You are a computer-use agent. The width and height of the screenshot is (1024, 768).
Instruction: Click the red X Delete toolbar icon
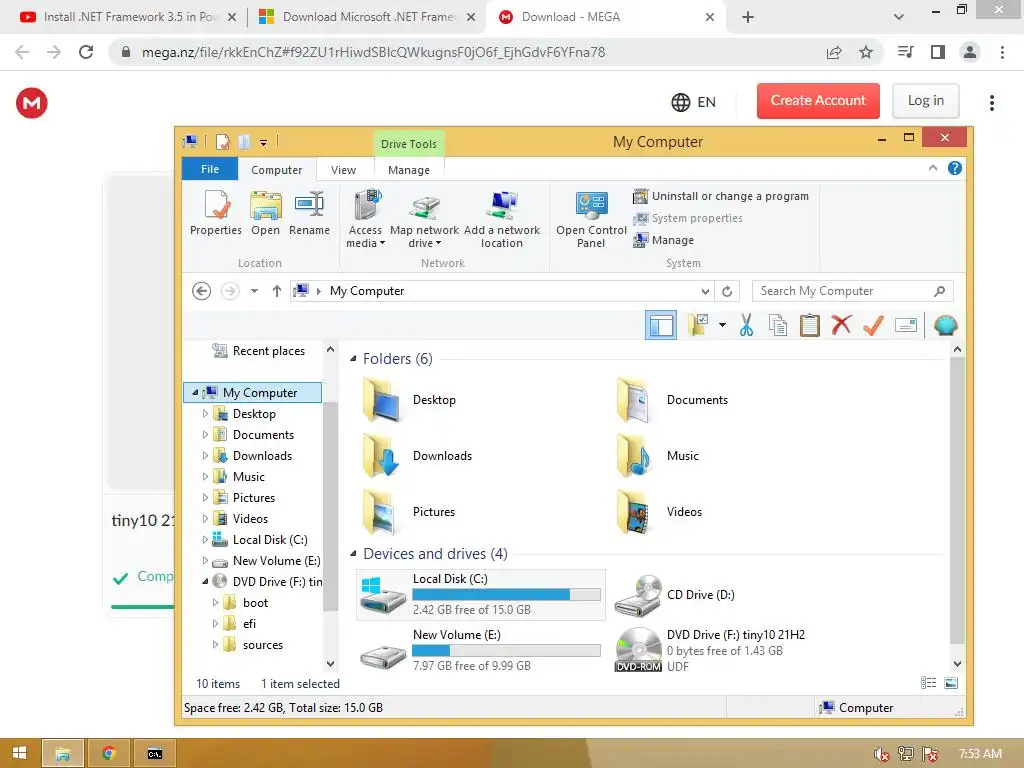pyautogui.click(x=841, y=325)
